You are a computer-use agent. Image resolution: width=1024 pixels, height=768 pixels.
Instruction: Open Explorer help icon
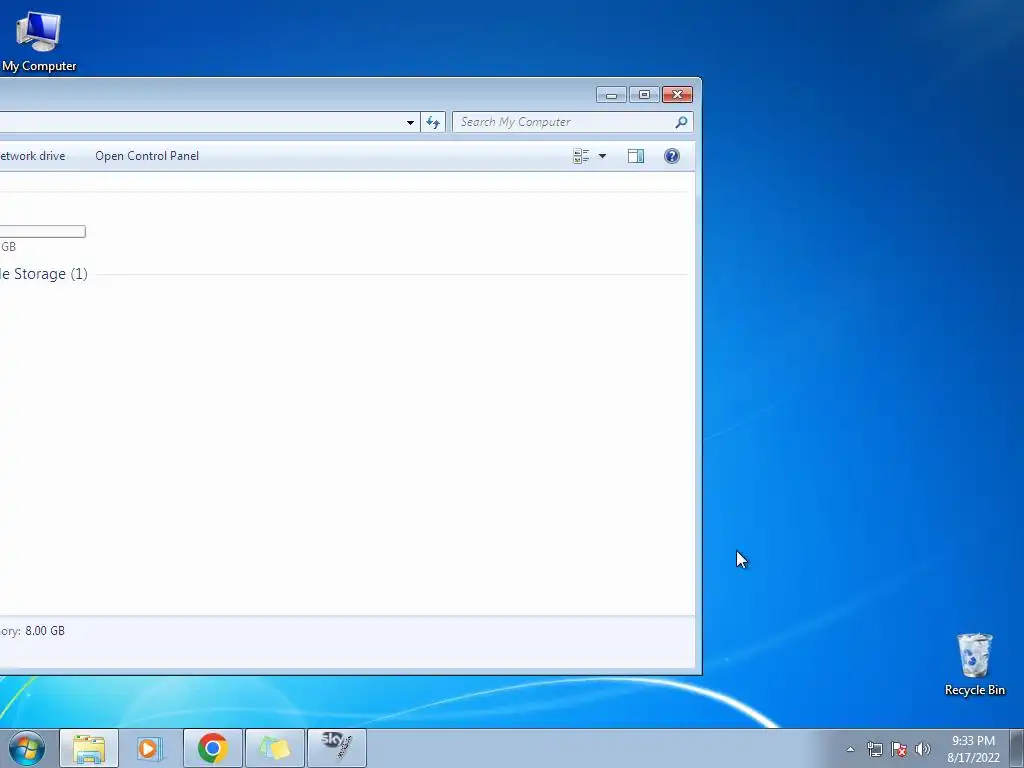pyautogui.click(x=672, y=156)
